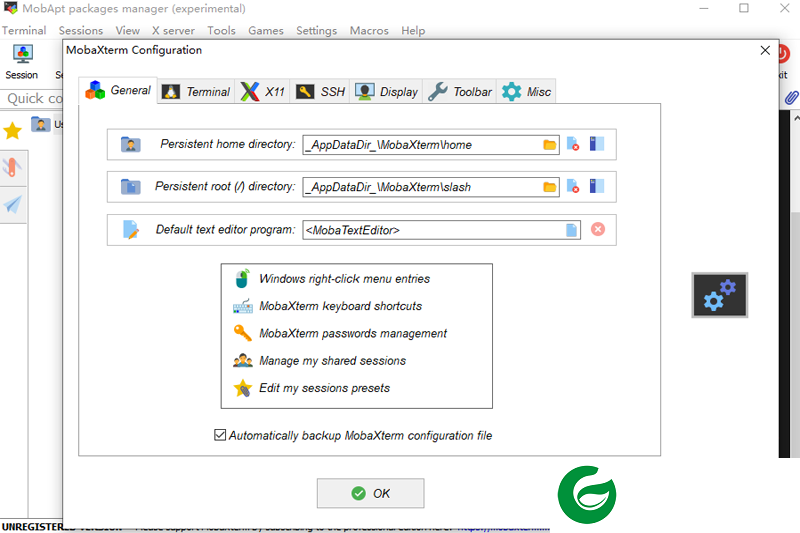This screenshot has height=533, width=800.
Task: Toggle automatic backup of configuration file
Action: tap(220, 435)
